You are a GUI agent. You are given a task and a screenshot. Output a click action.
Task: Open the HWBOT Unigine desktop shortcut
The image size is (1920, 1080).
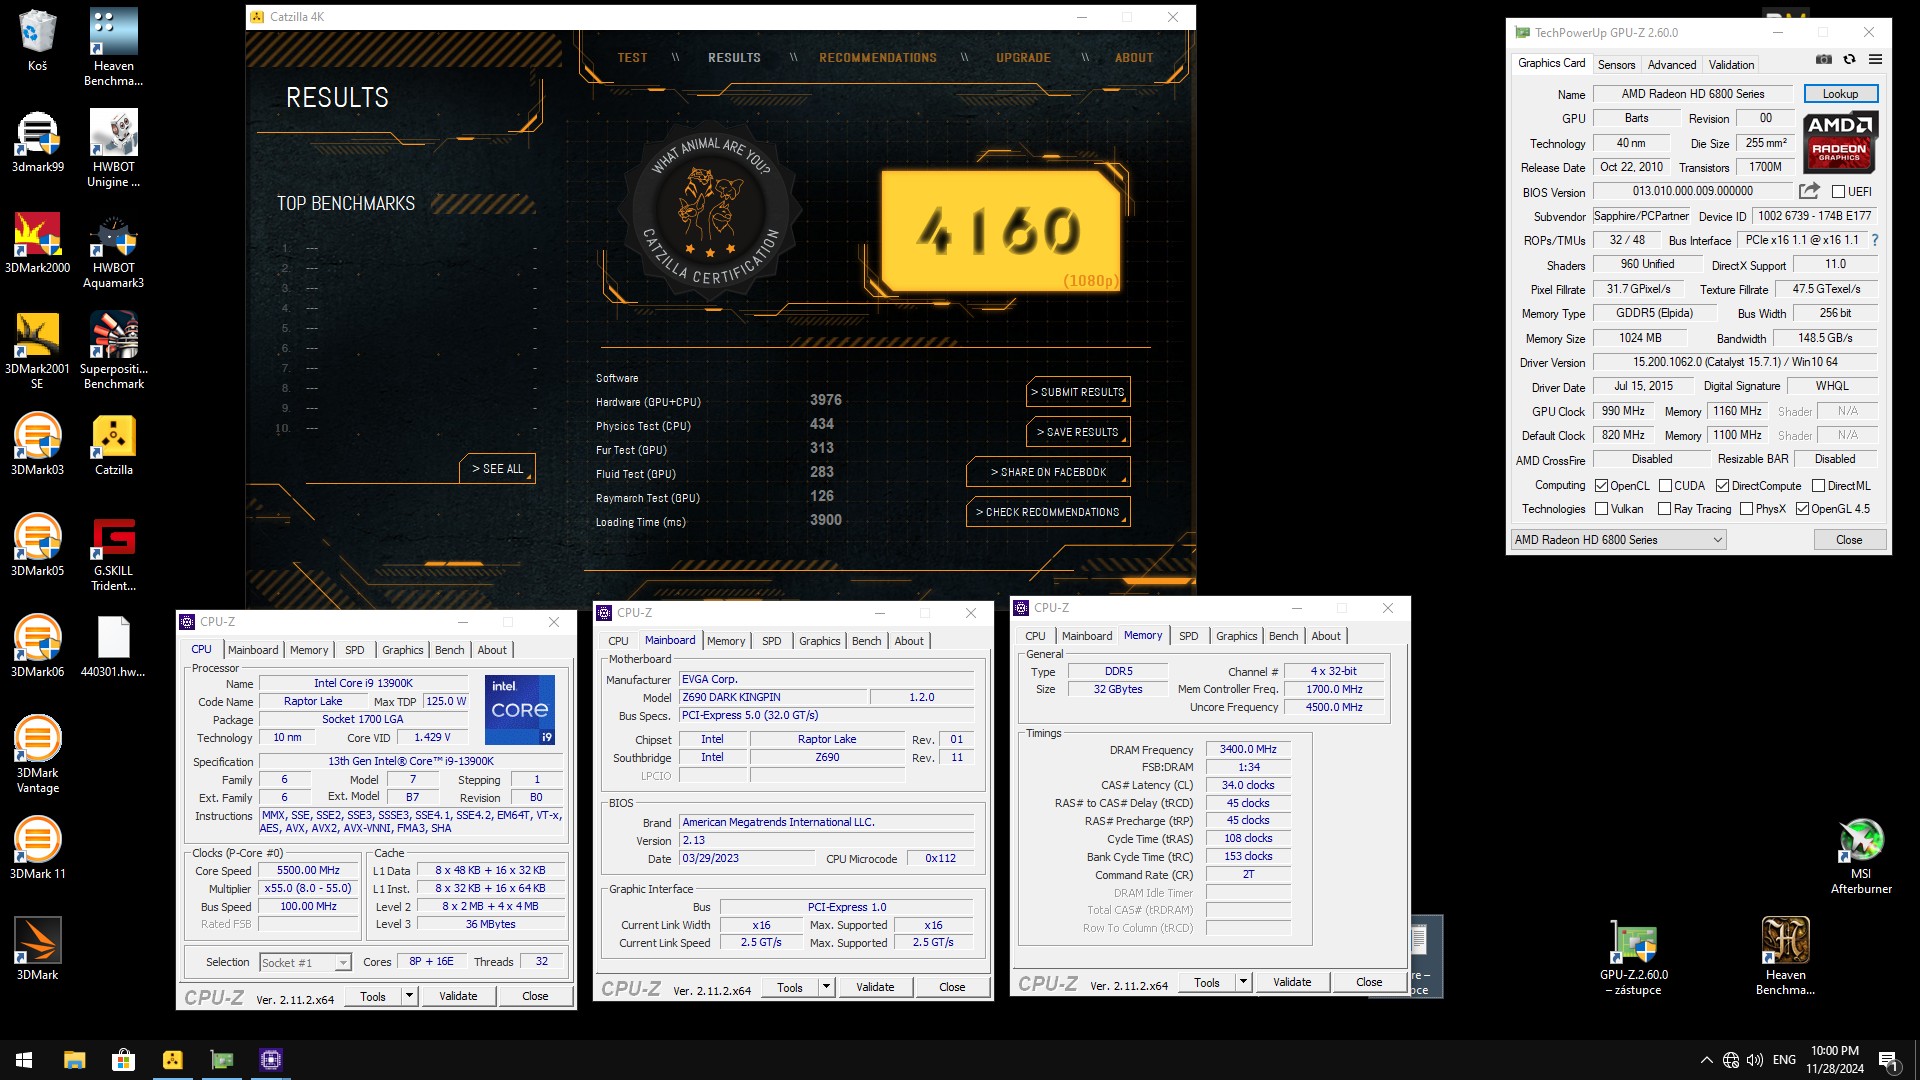pyautogui.click(x=113, y=148)
